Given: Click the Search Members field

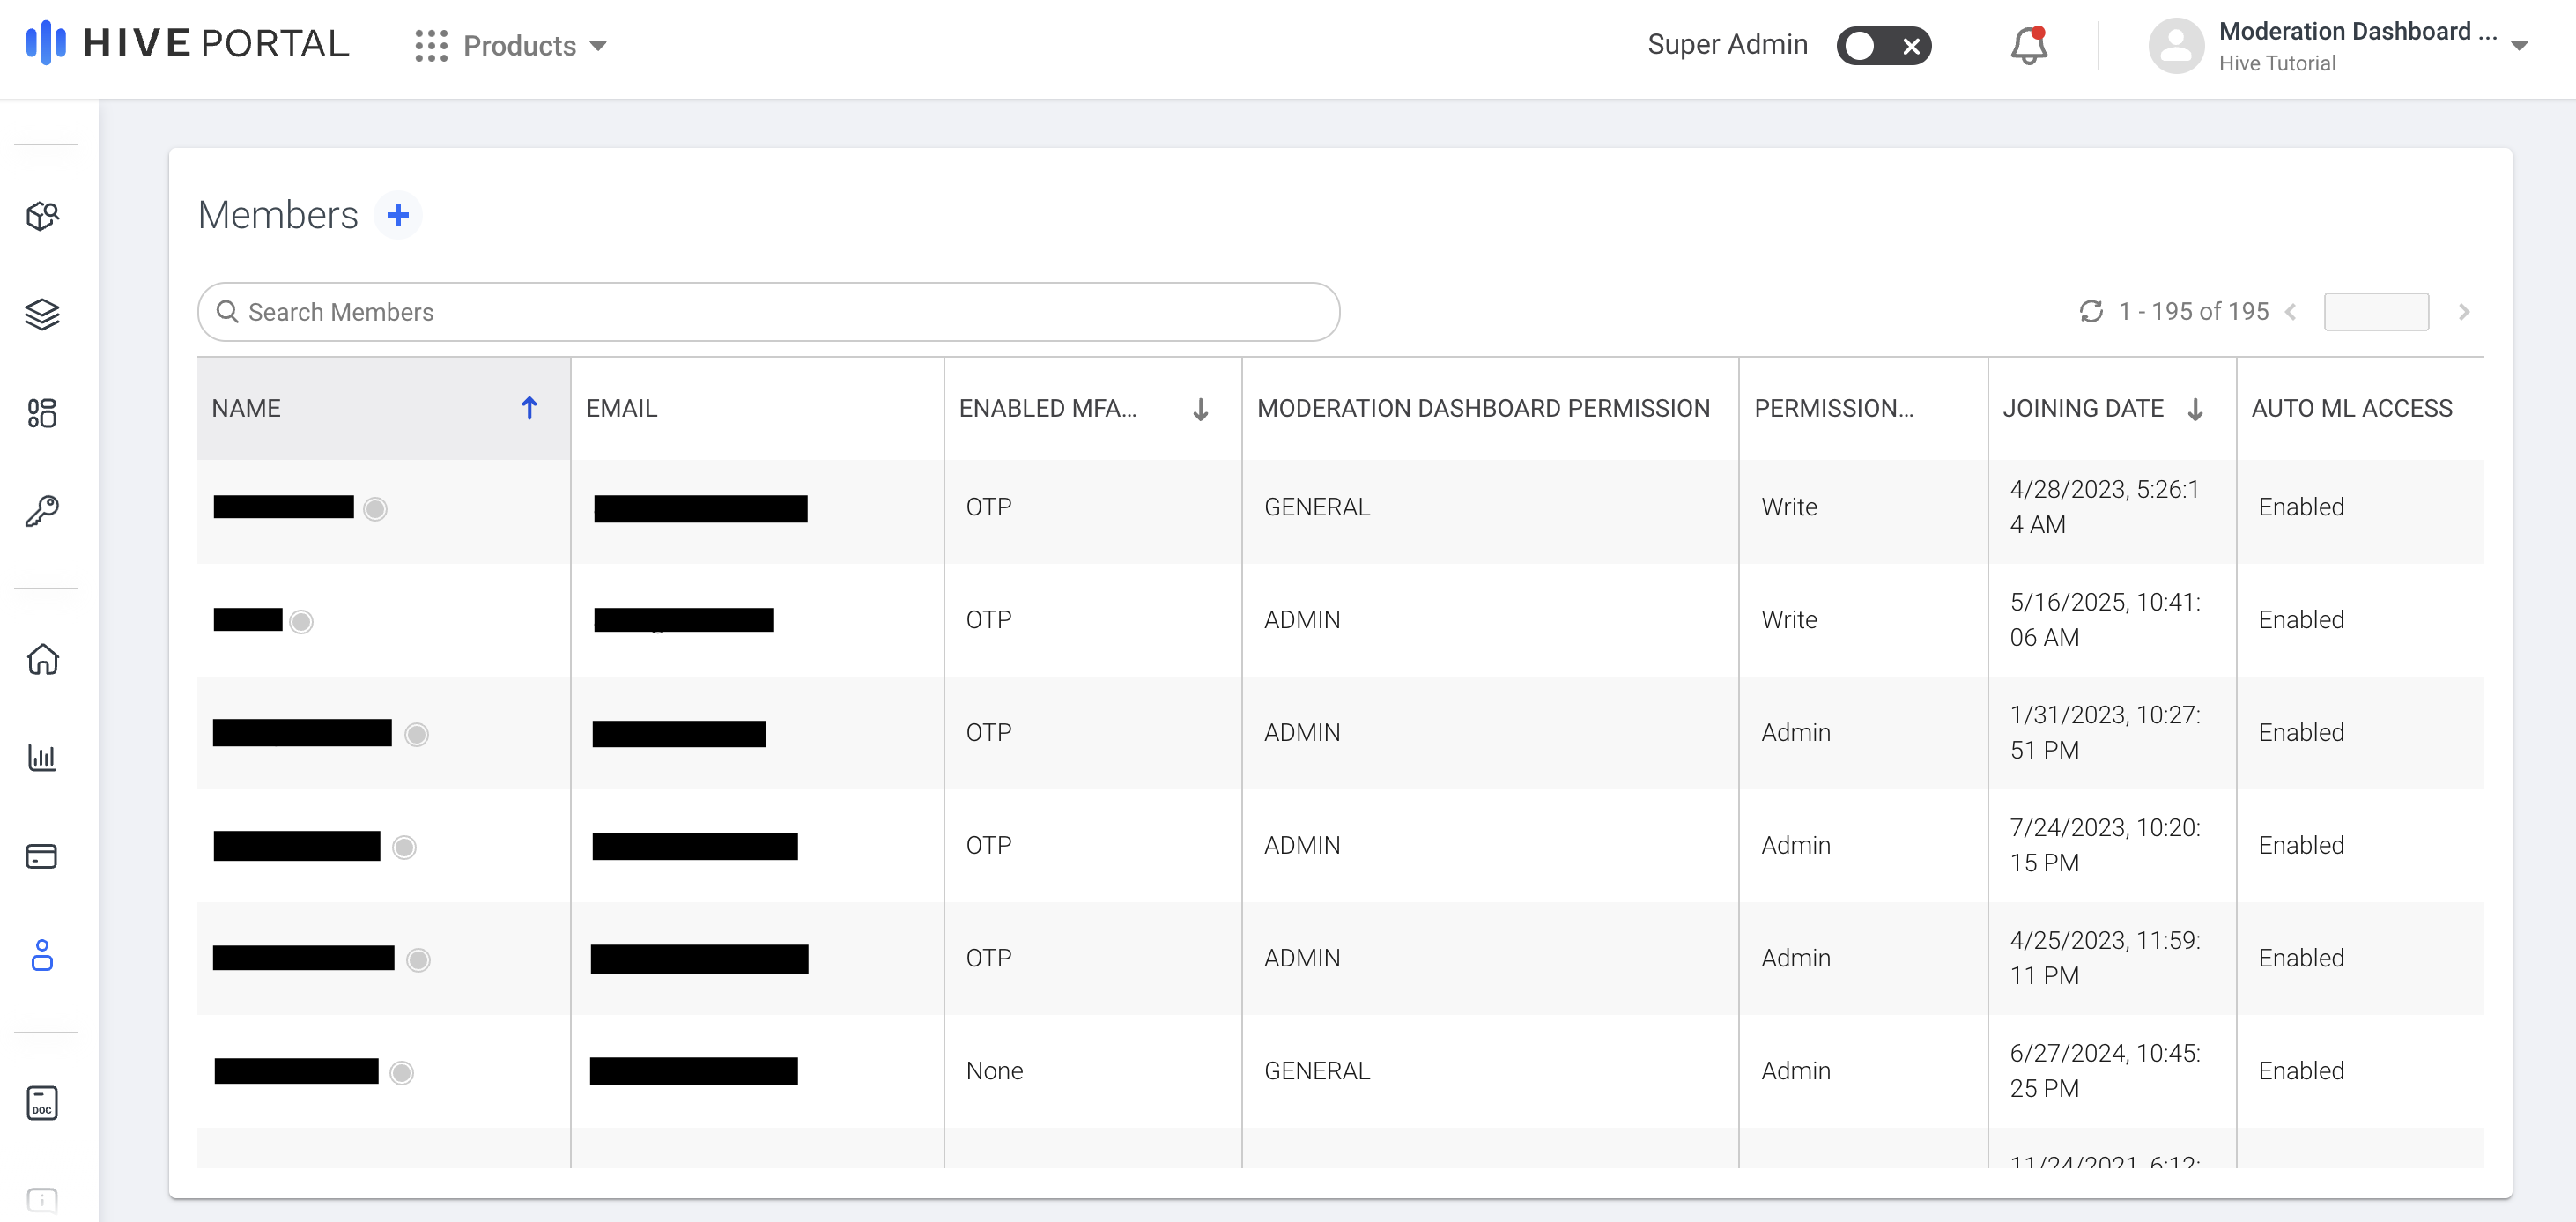Looking at the screenshot, I should 768,312.
